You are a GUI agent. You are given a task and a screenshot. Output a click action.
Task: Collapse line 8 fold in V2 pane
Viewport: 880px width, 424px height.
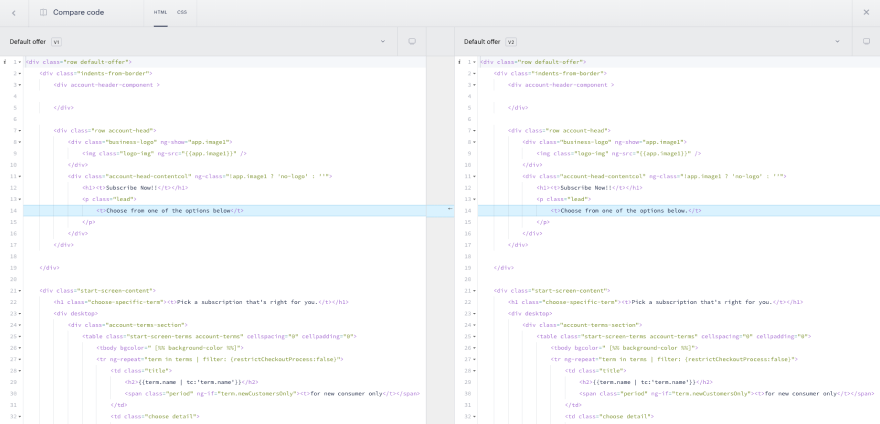[475, 142]
